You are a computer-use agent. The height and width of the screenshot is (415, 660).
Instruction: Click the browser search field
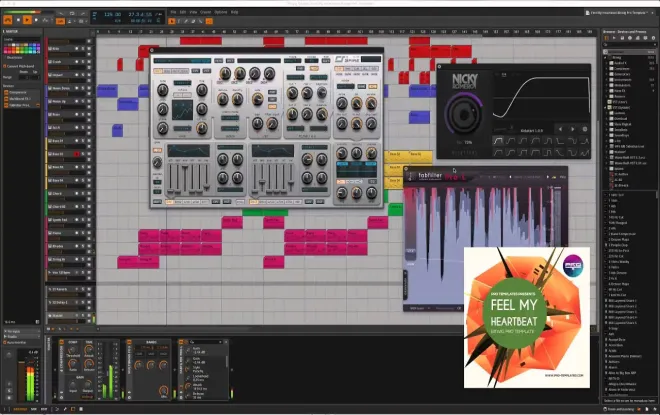click(629, 45)
